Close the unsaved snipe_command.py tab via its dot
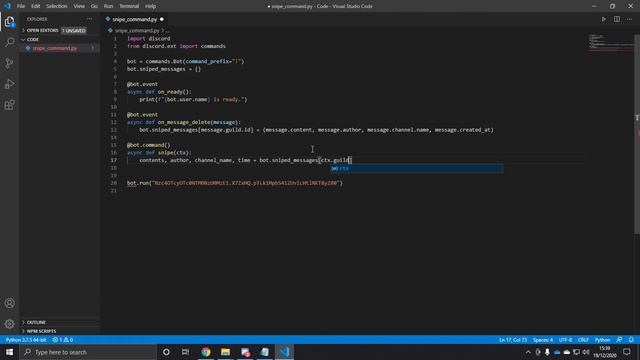 pyautogui.click(x=162, y=19)
